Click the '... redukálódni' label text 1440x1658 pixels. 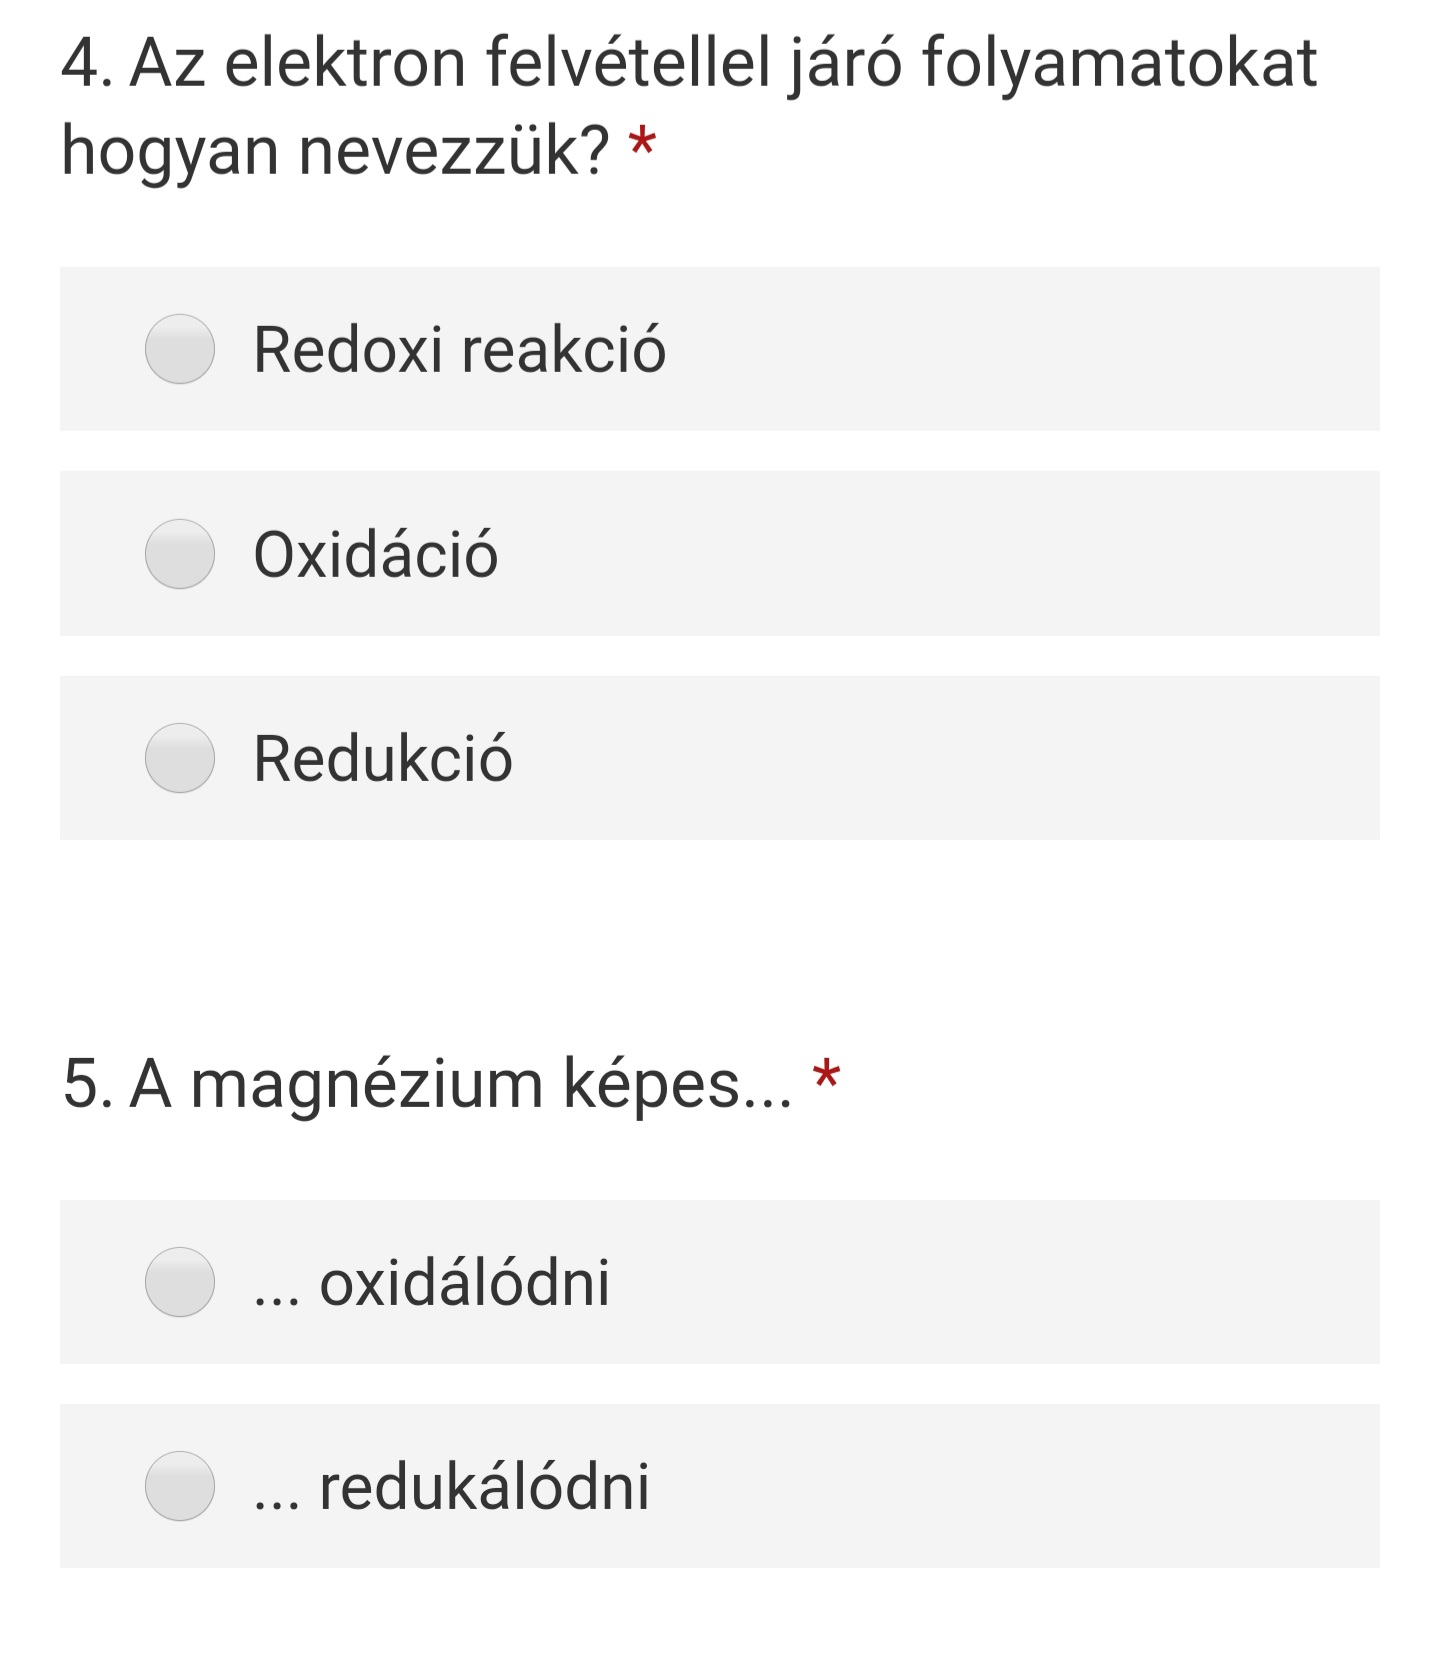[x=452, y=1486]
